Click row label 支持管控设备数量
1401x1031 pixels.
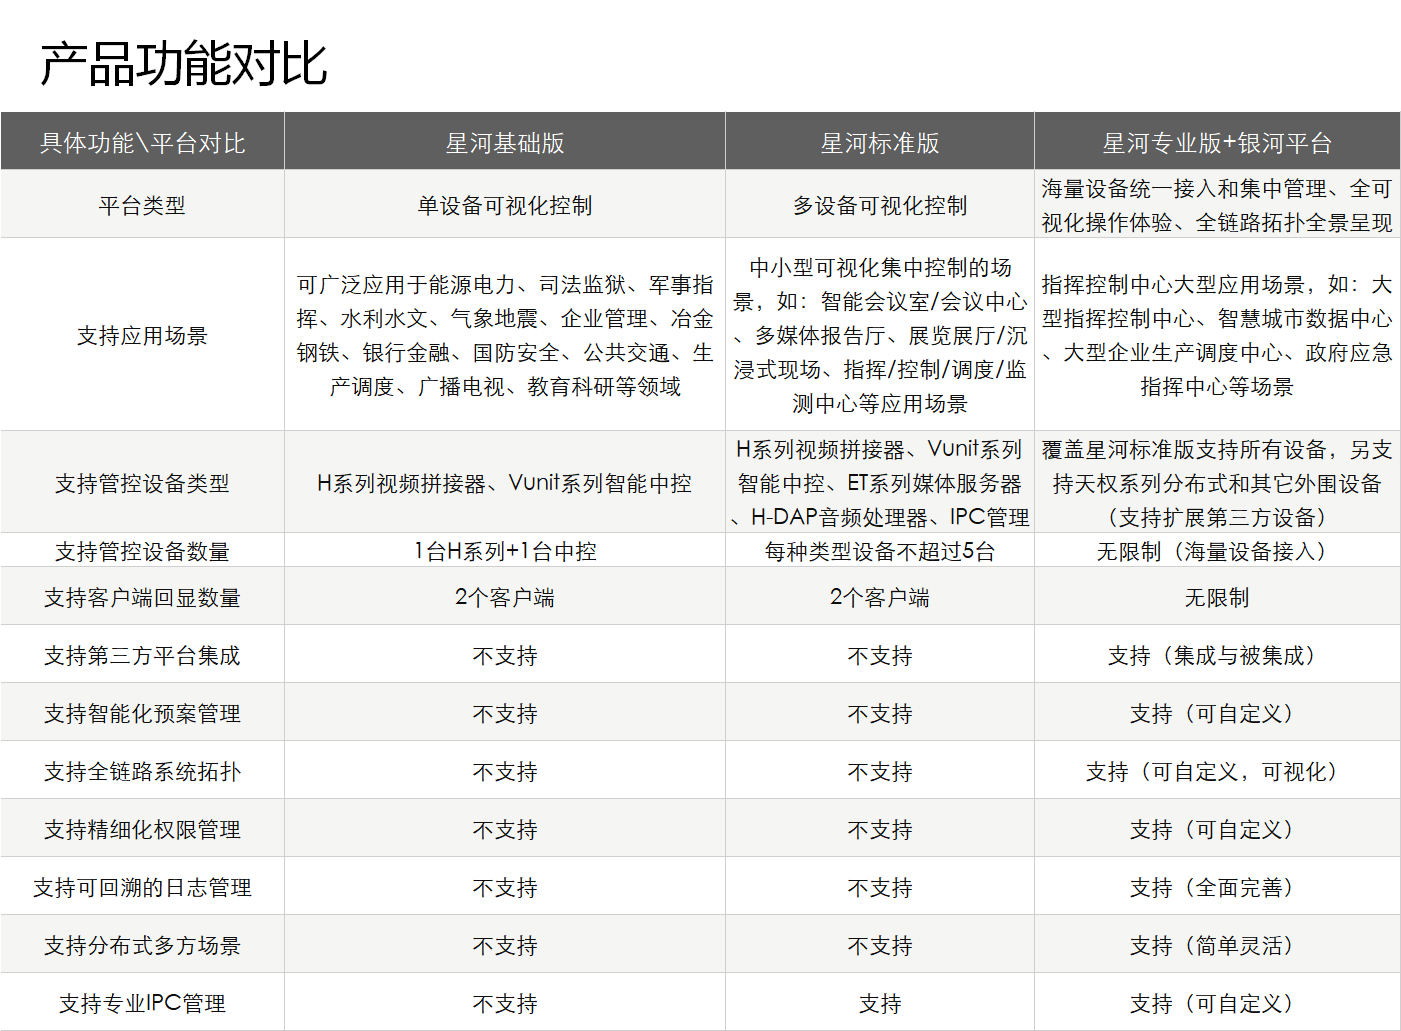142,551
